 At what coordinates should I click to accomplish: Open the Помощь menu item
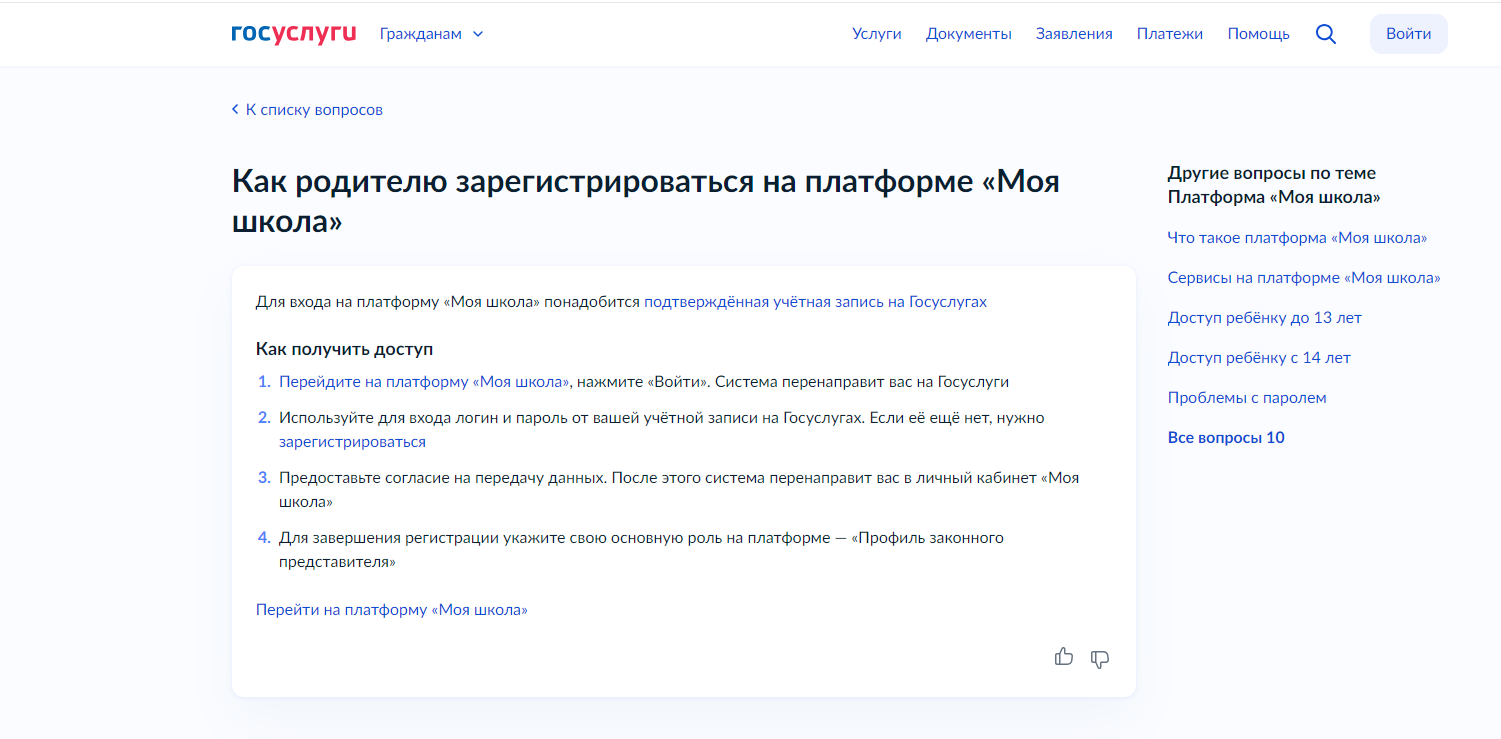tap(1259, 34)
